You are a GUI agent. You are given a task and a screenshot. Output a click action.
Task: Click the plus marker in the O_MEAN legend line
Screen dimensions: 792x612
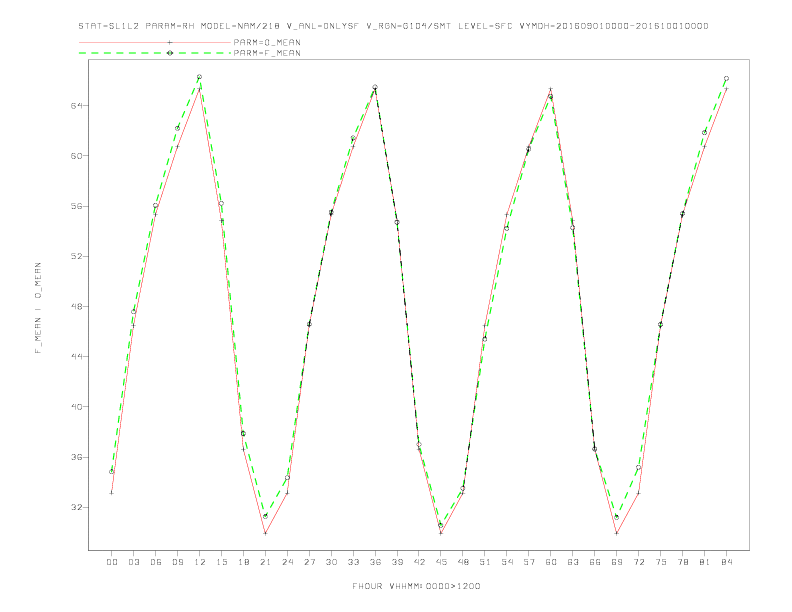(x=170, y=42)
